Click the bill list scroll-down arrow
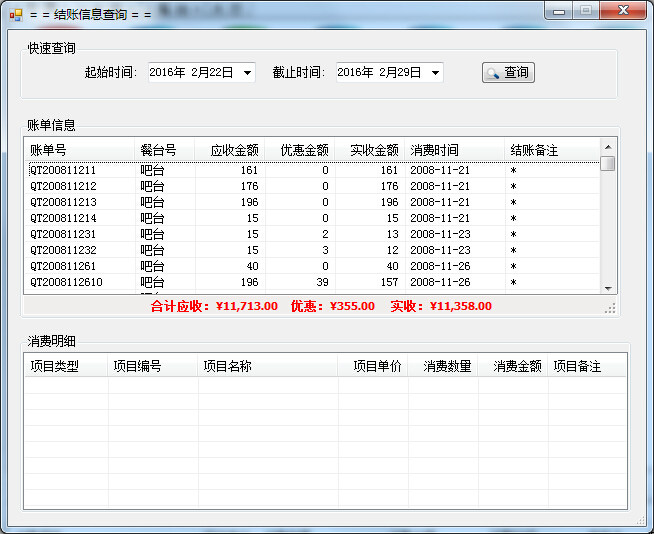 608,288
